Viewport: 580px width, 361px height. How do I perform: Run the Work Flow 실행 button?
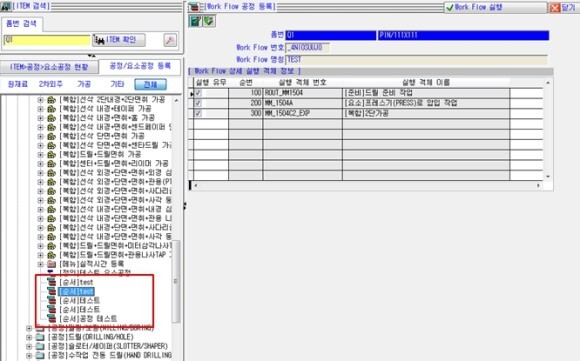click(x=495, y=7)
